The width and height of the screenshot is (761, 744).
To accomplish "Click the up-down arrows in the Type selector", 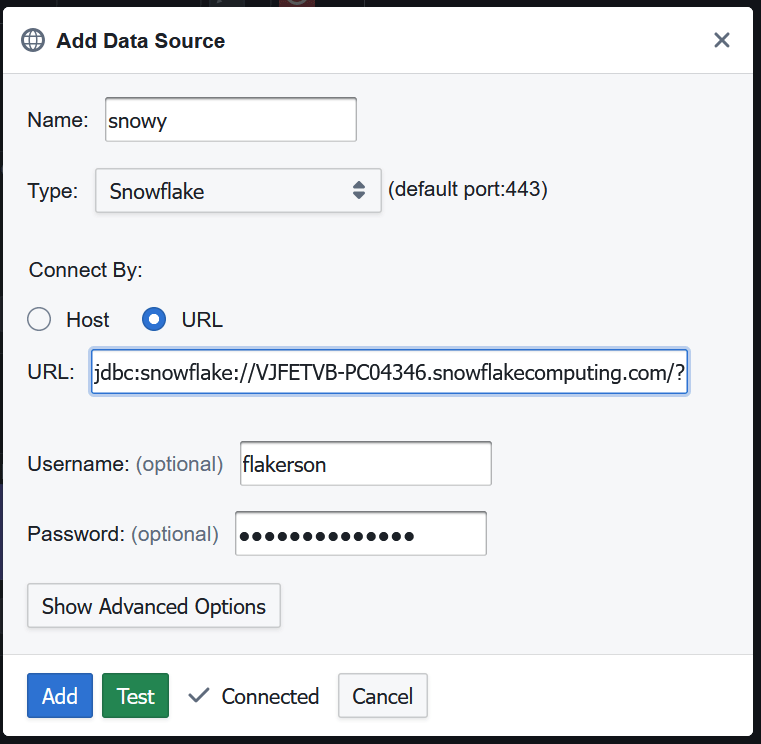I will 359,191.
